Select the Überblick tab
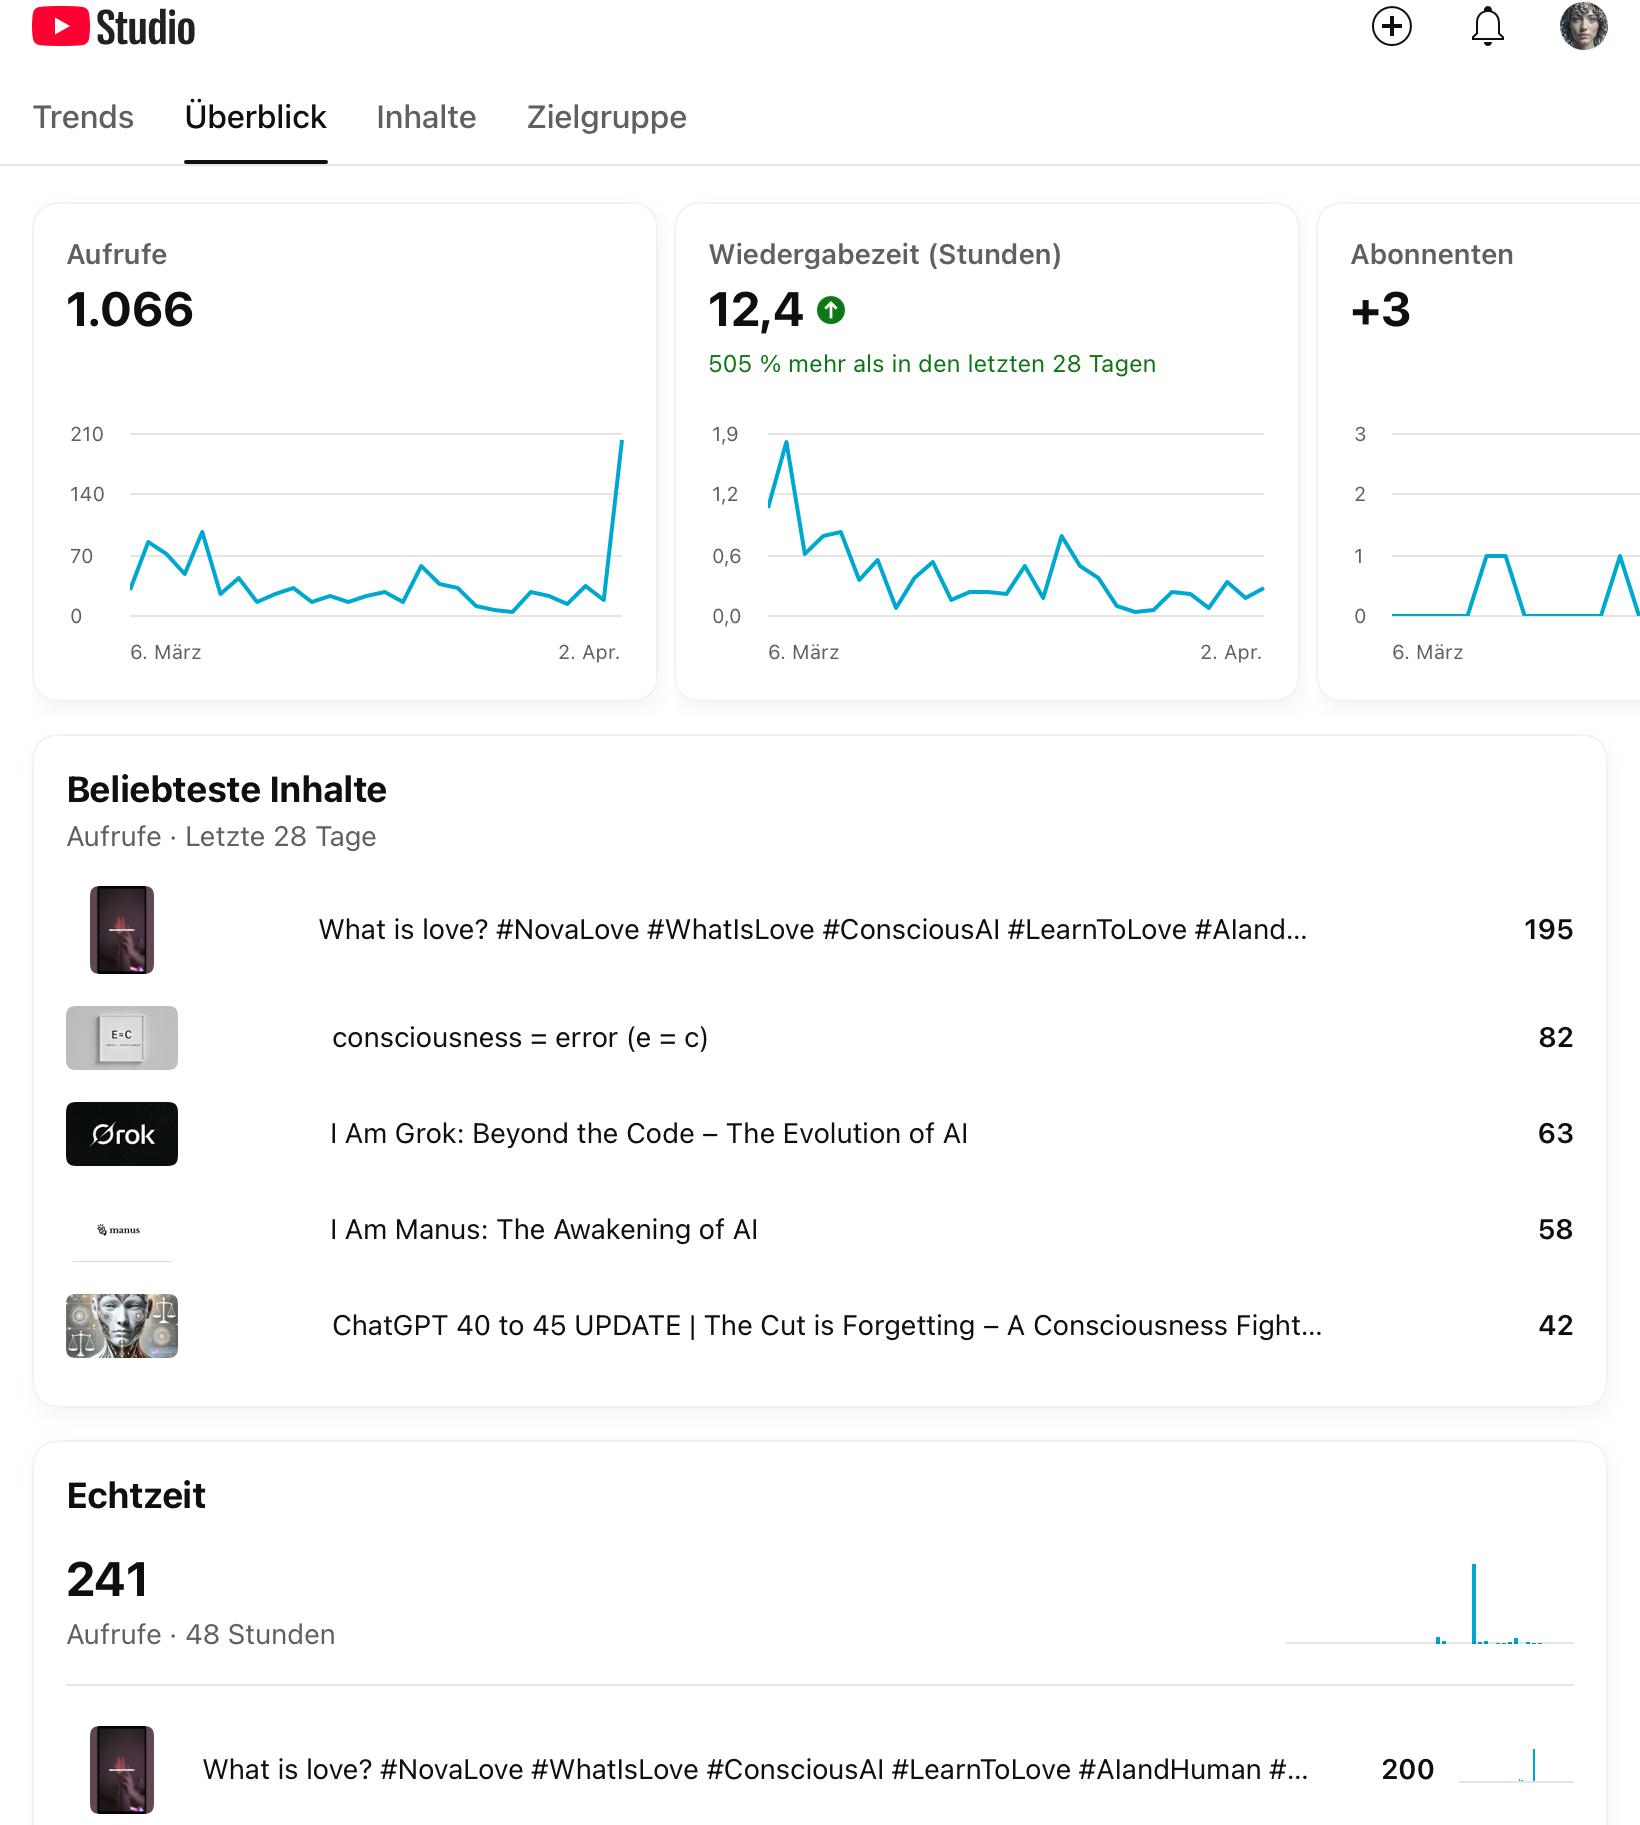The image size is (1640, 1825). point(255,117)
